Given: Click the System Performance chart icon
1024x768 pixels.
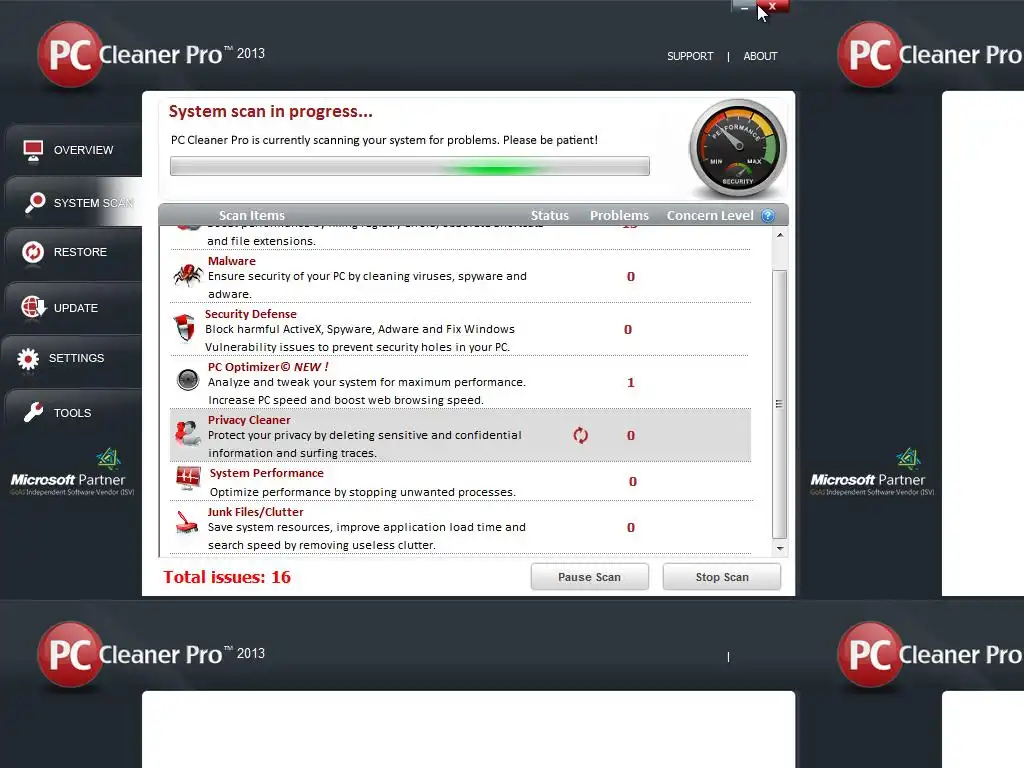Looking at the screenshot, I should (189, 478).
